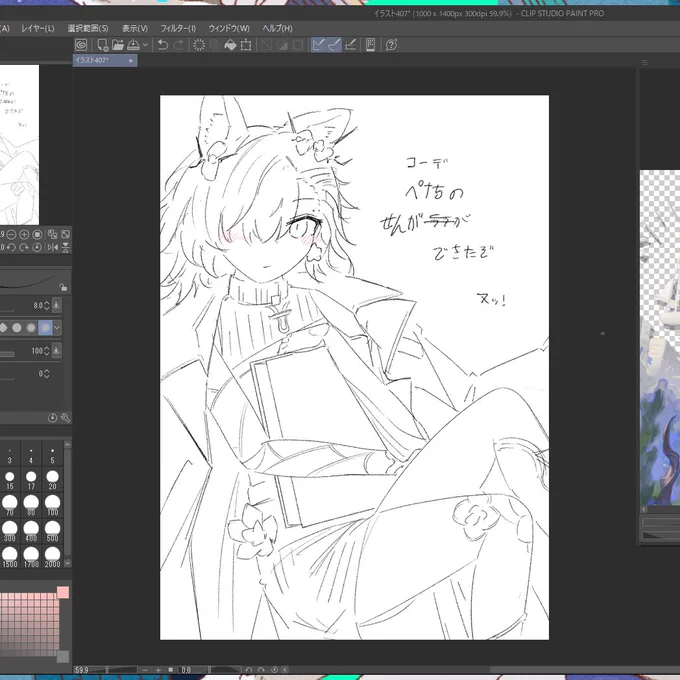The width and height of the screenshot is (680, 680).
Task: Click Navigator fit to navigator icon
Action: 65,235
